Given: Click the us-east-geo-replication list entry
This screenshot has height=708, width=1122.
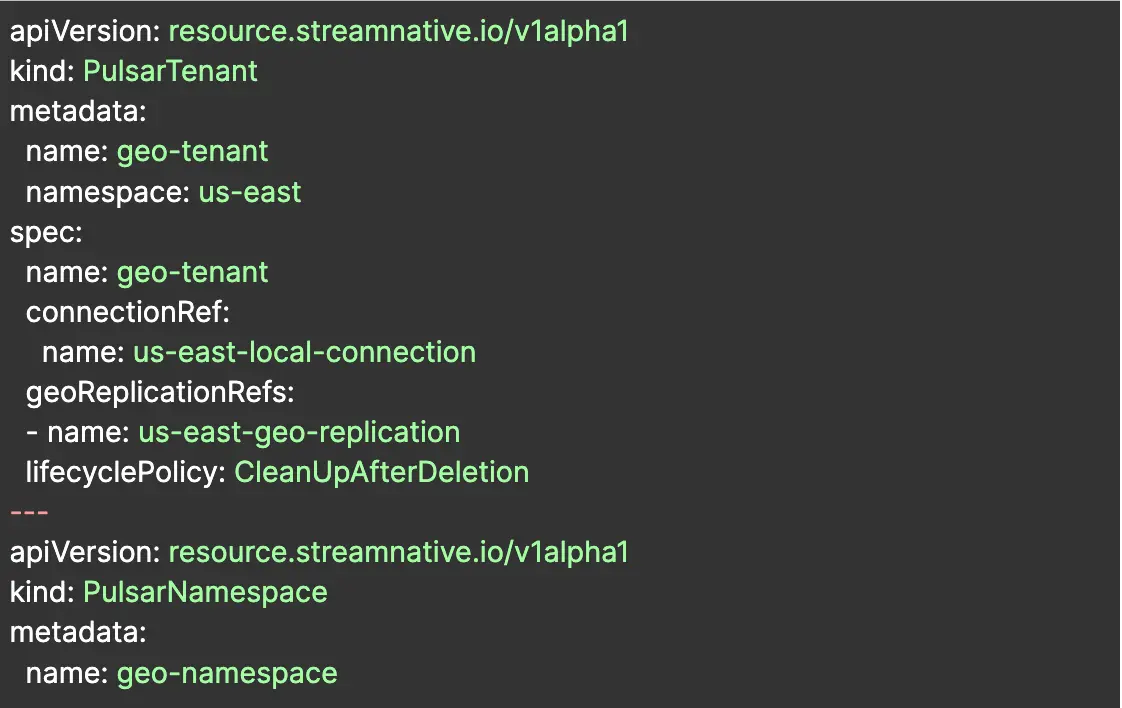Looking at the screenshot, I should tap(299, 432).
